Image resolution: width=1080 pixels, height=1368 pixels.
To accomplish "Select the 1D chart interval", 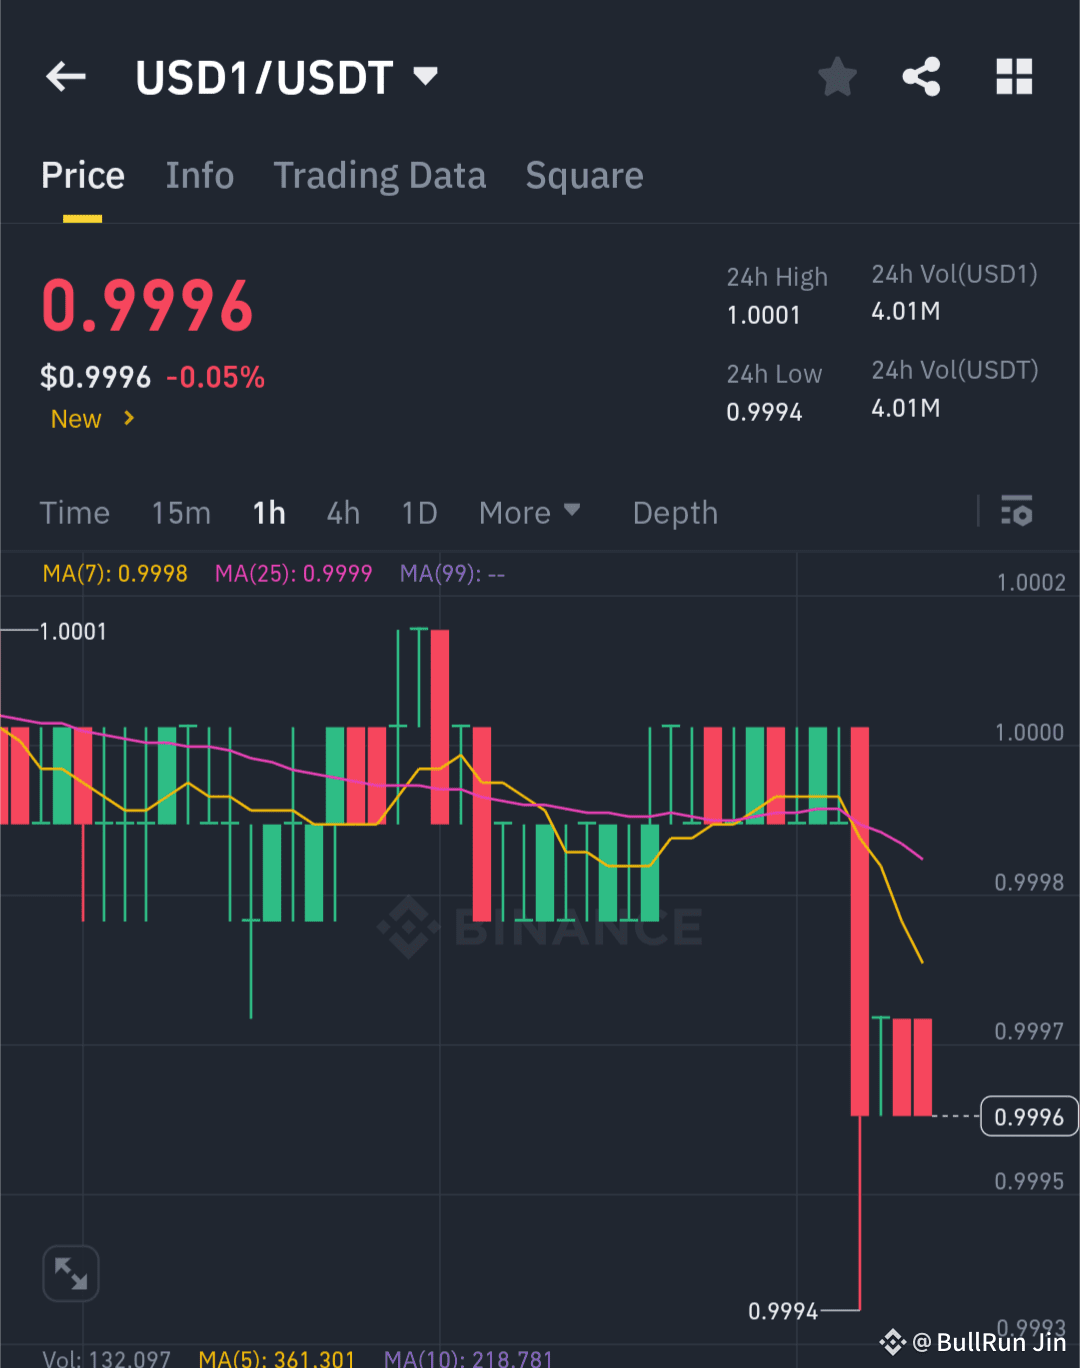I will (419, 513).
